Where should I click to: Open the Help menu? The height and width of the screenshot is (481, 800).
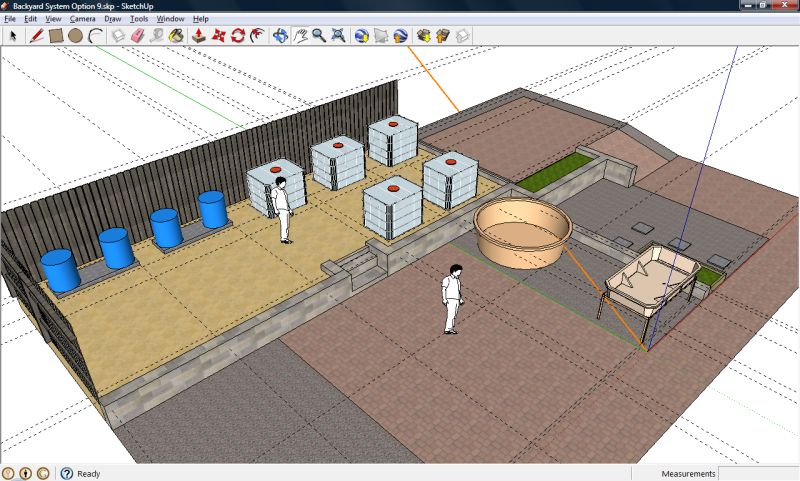pyautogui.click(x=201, y=19)
